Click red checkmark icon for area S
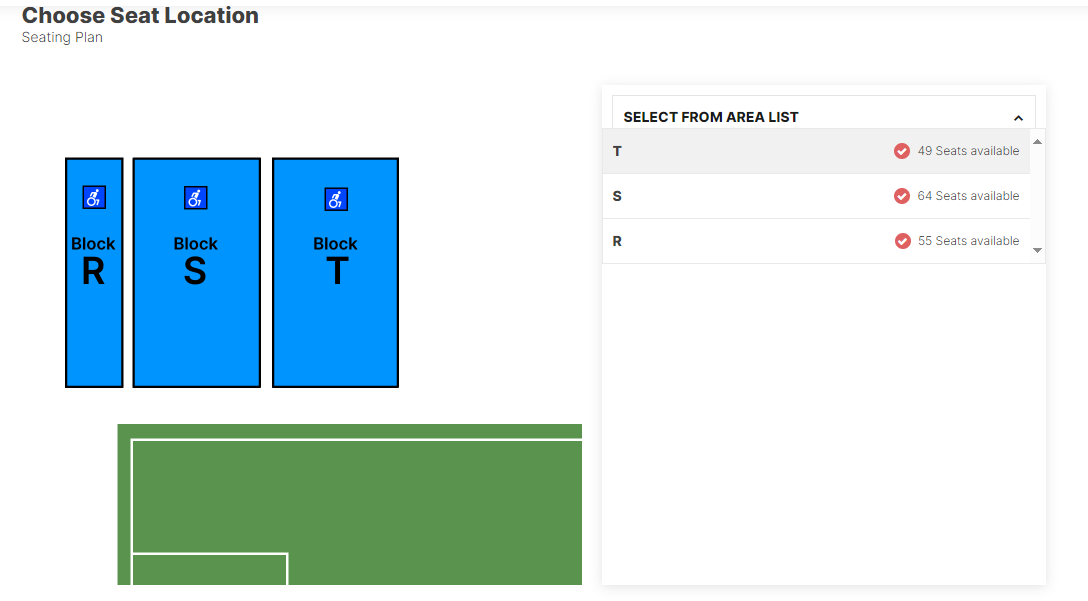Screen dimensions: 1088x601 click(902, 196)
